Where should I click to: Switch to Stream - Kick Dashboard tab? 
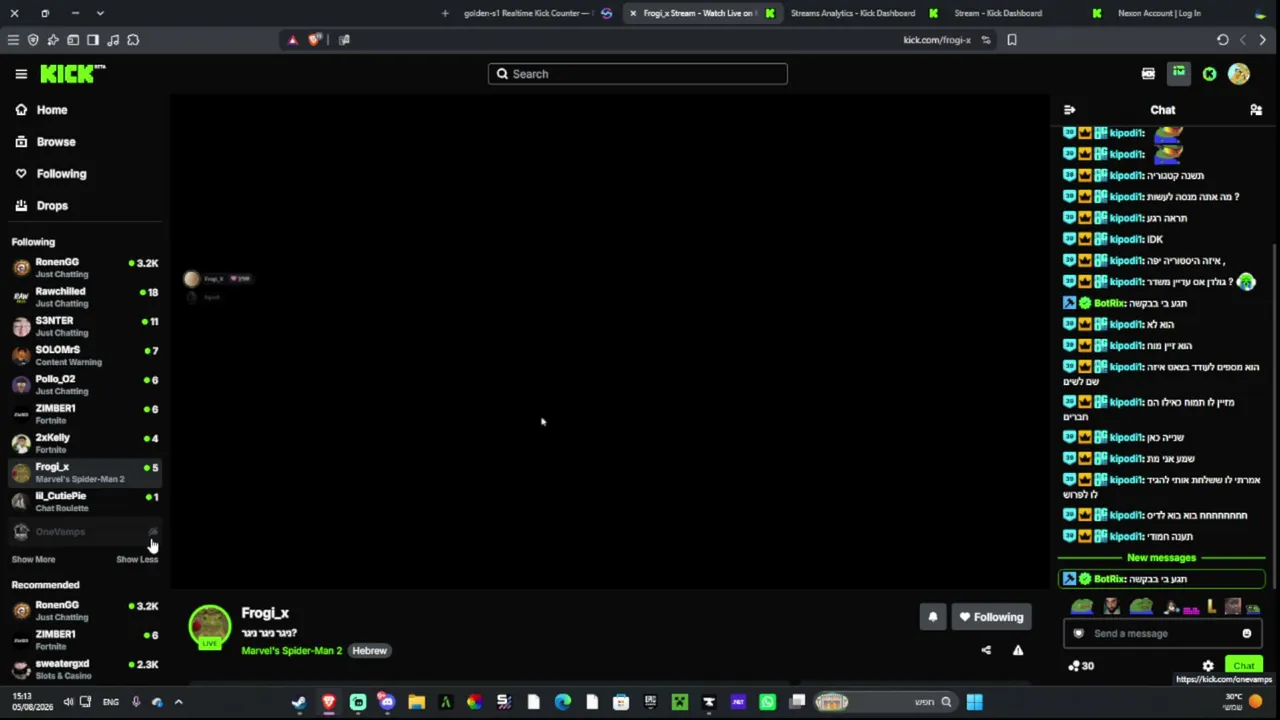tap(997, 13)
